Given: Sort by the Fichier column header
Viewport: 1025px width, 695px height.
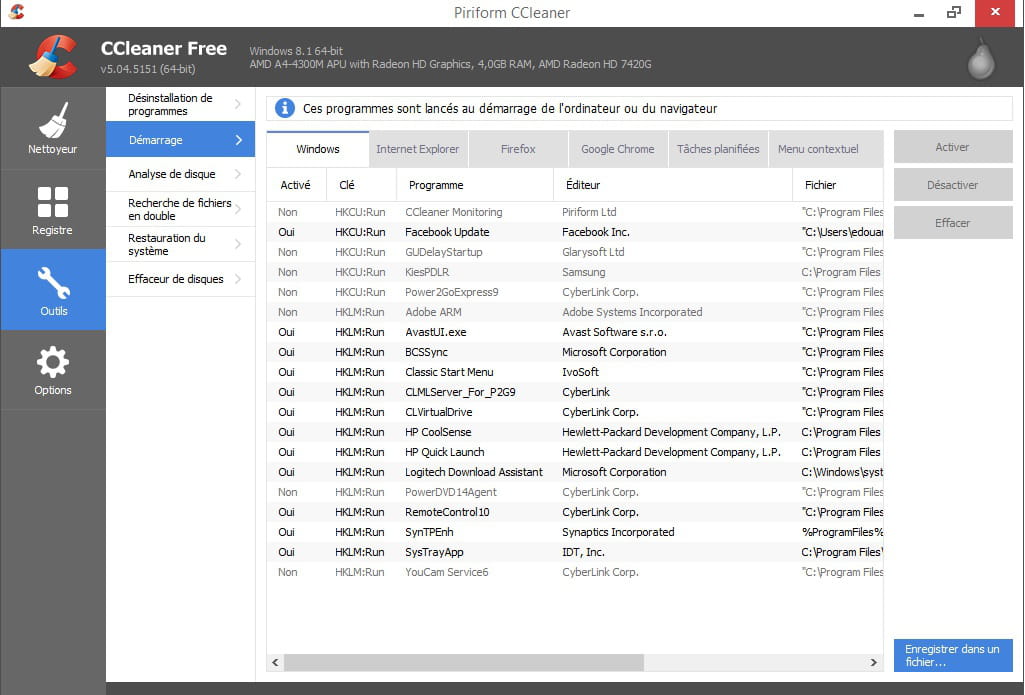Looking at the screenshot, I should pyautogui.click(x=838, y=185).
